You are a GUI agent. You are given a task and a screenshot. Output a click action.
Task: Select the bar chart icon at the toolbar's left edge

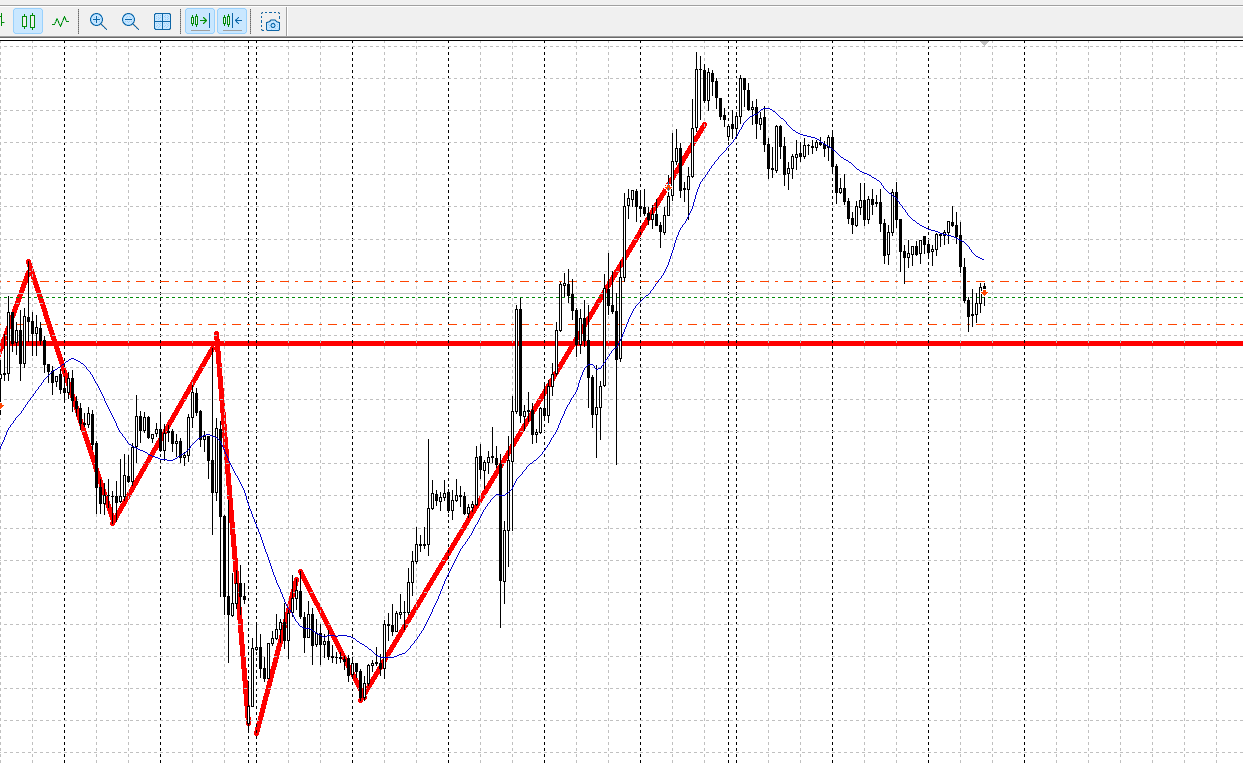point(3,21)
